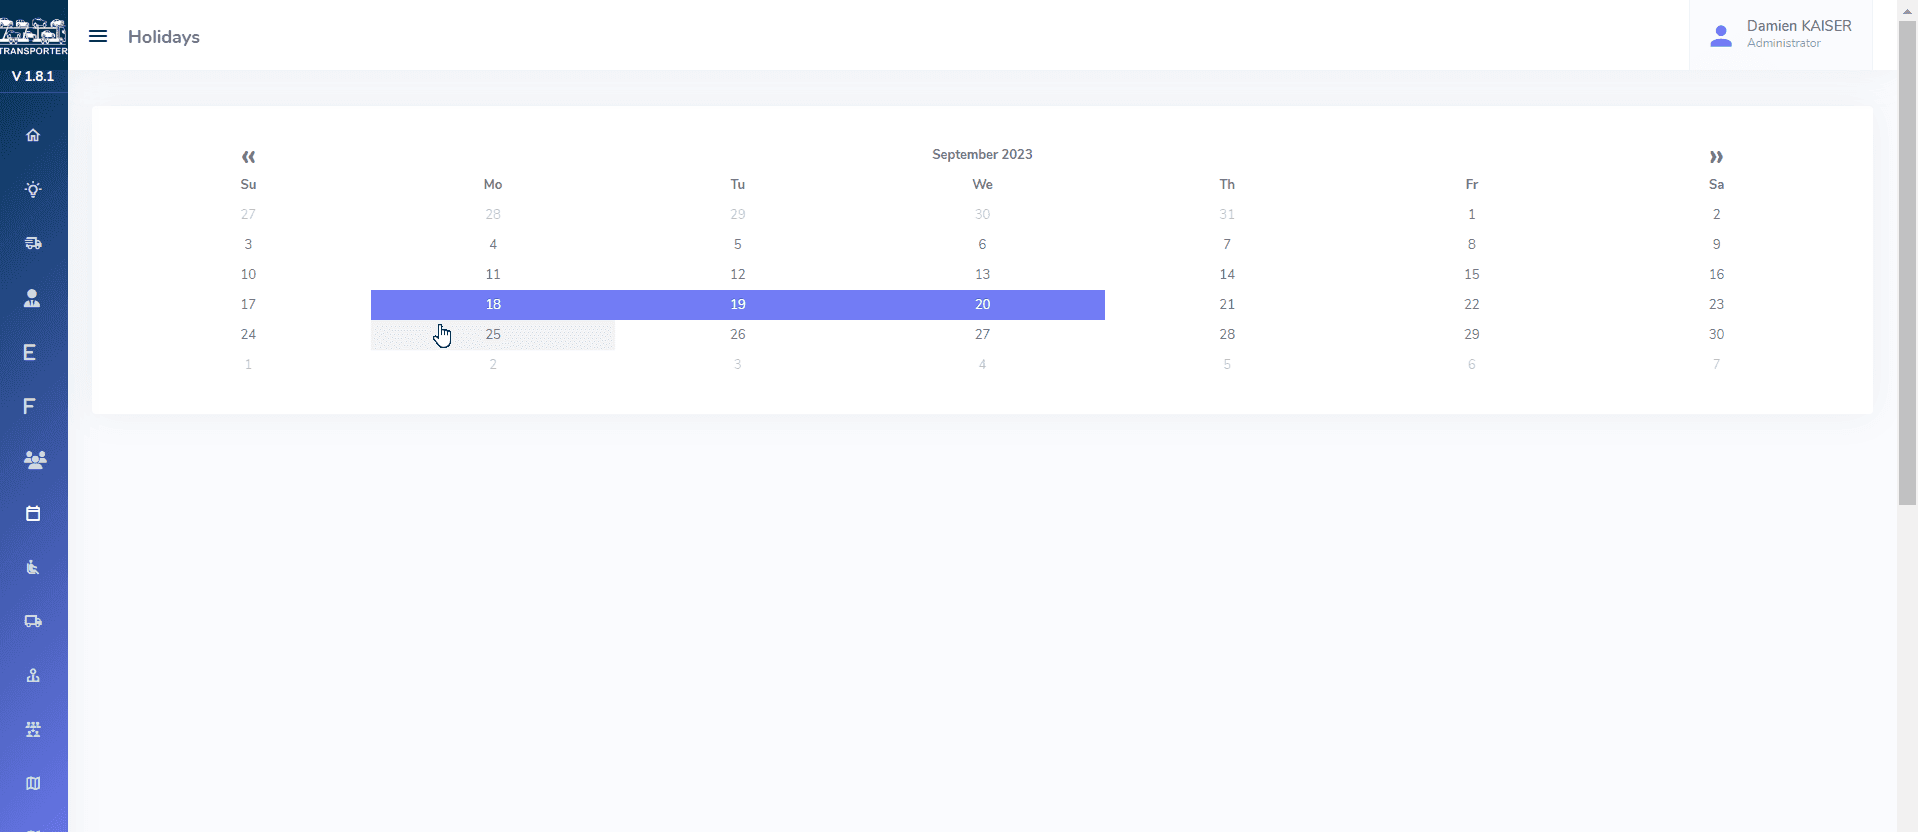1918x832 pixels.
Task: Select highlighted date 18
Action: tap(493, 305)
